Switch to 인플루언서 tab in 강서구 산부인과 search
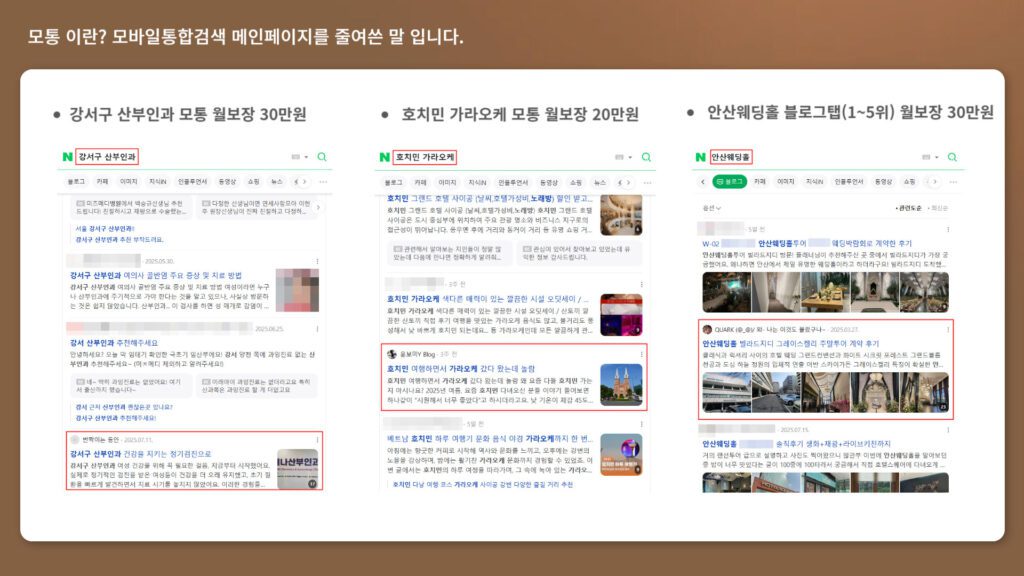Viewport: 1024px width, 576px height. tap(193, 182)
